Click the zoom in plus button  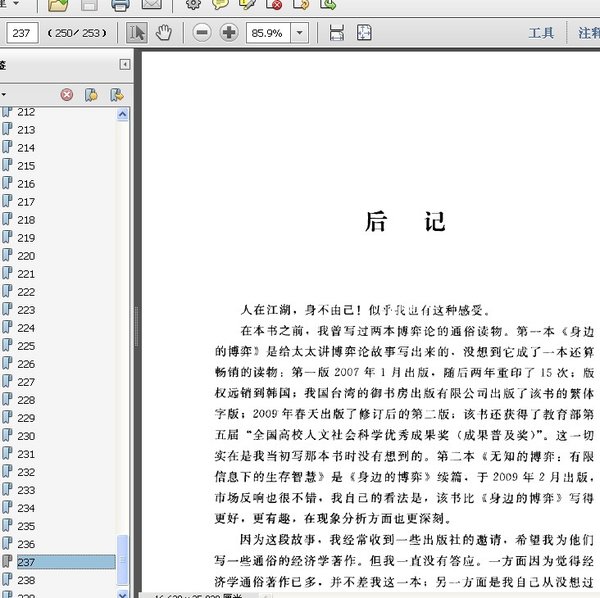(229, 33)
